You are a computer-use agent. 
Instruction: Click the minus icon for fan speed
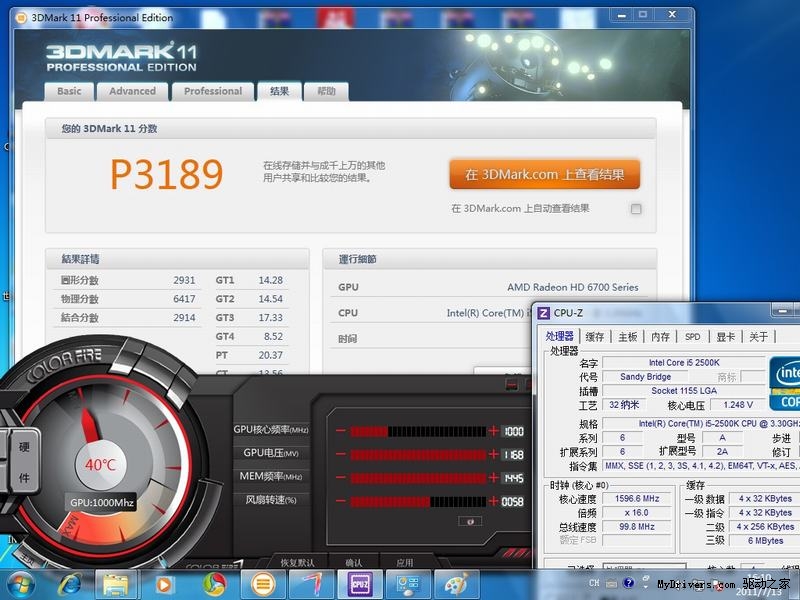(341, 501)
